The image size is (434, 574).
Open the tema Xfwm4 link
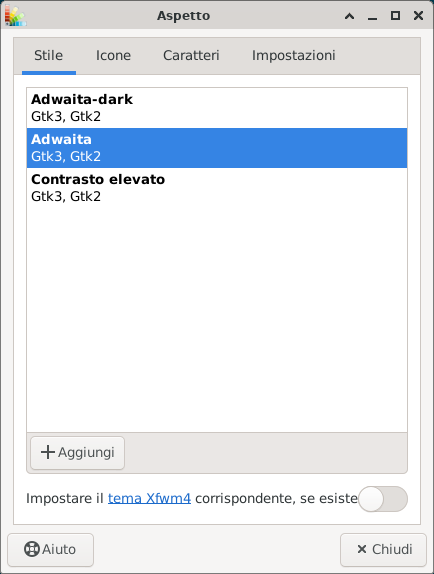click(149, 499)
